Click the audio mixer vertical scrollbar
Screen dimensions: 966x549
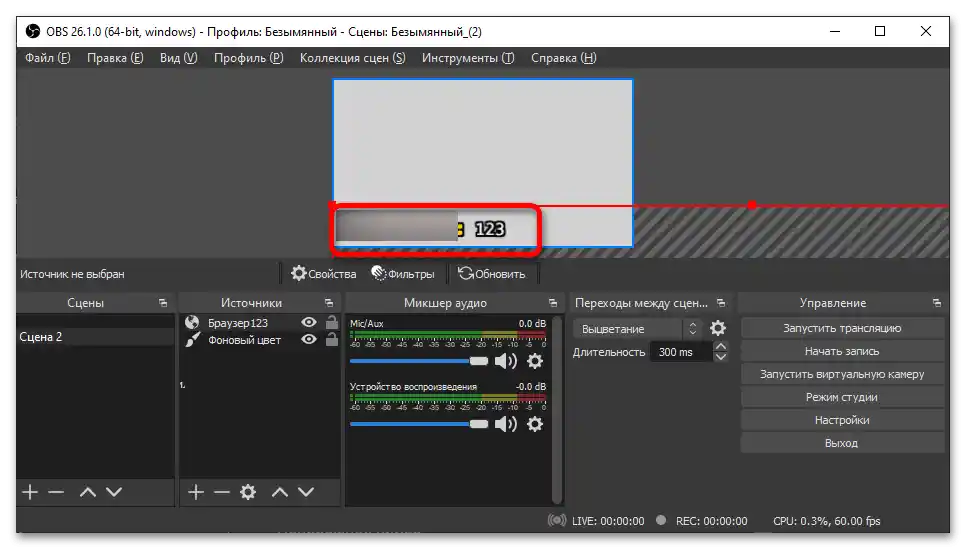click(x=557, y=410)
